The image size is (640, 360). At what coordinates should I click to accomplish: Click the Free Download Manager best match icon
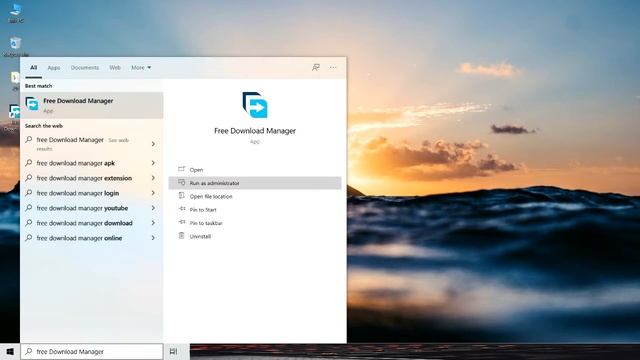32,104
